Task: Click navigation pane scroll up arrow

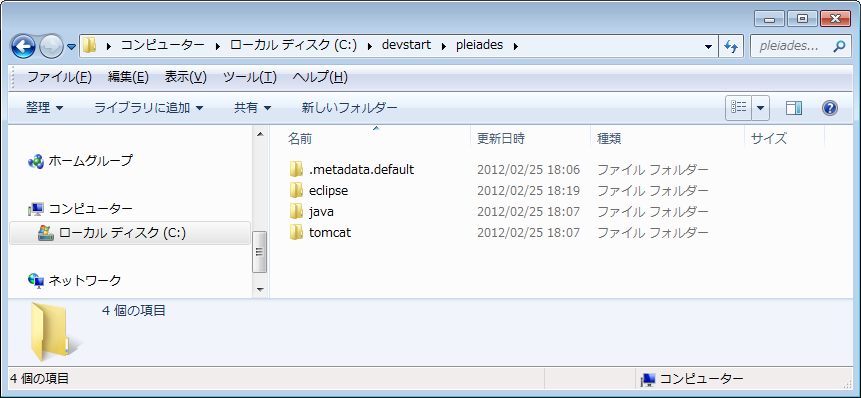Action: pyautogui.click(x=260, y=133)
